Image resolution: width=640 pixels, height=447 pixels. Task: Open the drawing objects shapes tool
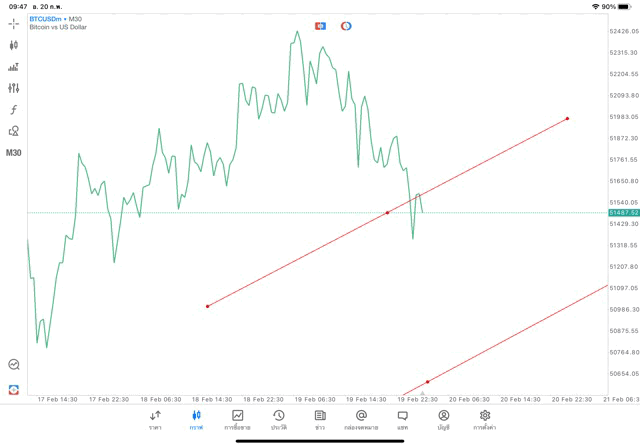coord(14,131)
